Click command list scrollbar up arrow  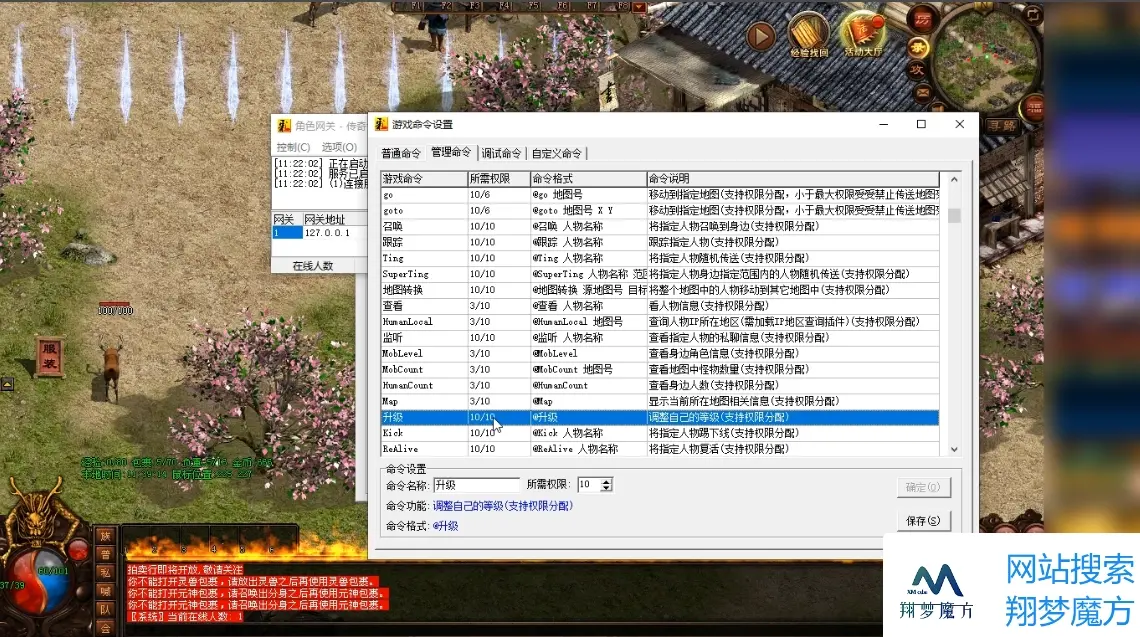click(954, 179)
